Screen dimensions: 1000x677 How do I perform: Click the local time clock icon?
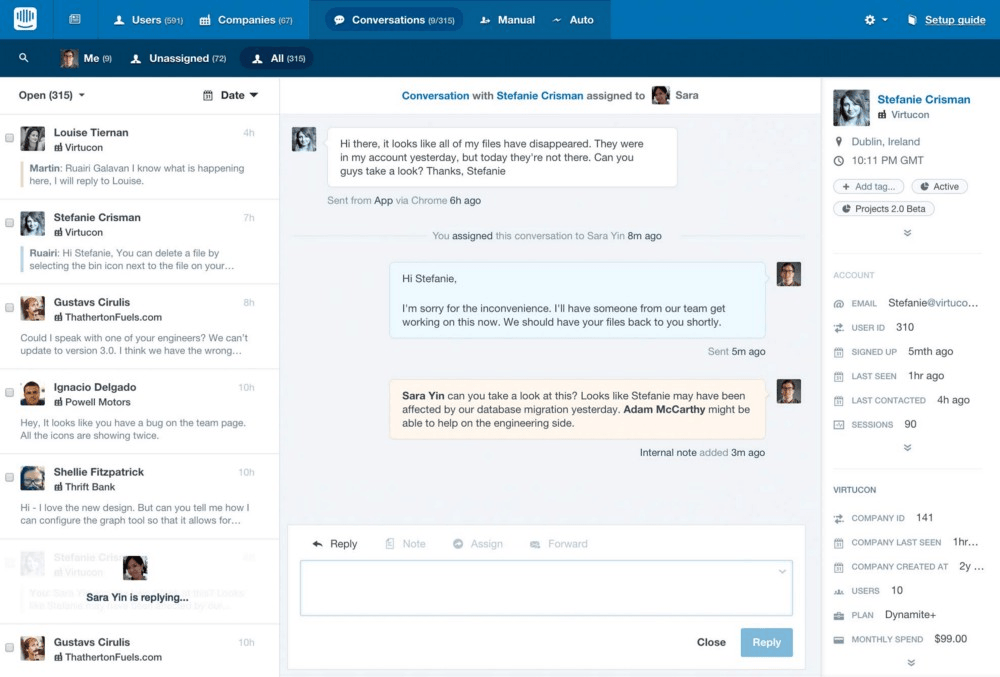click(x=839, y=161)
